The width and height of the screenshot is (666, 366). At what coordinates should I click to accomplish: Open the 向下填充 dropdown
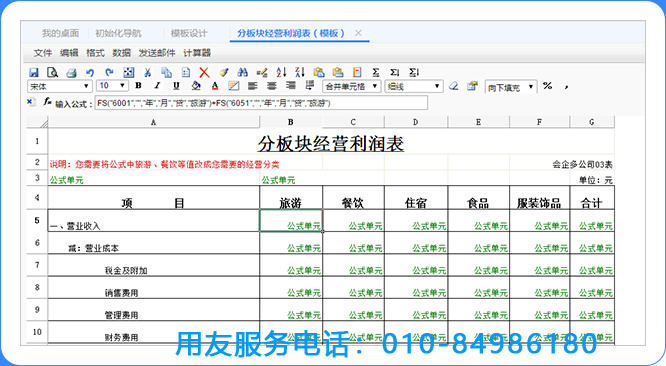point(511,87)
